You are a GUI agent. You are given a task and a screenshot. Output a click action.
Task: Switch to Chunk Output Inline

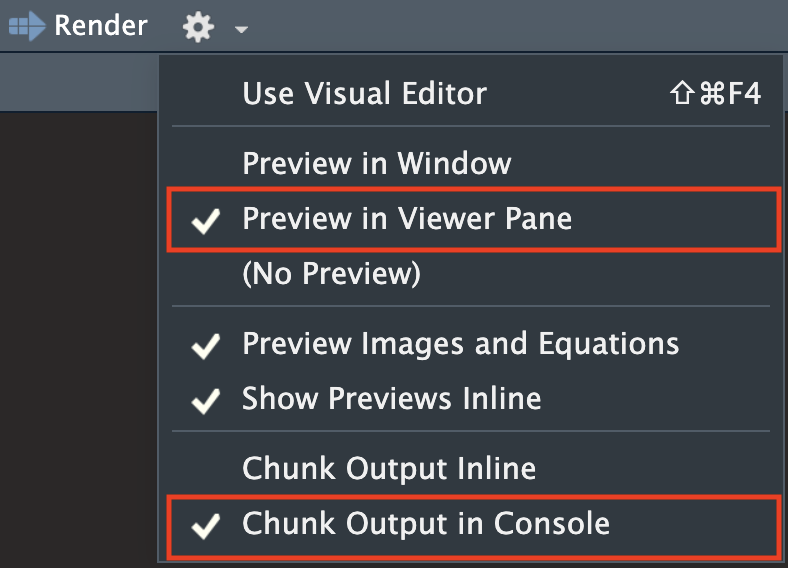coord(471,468)
